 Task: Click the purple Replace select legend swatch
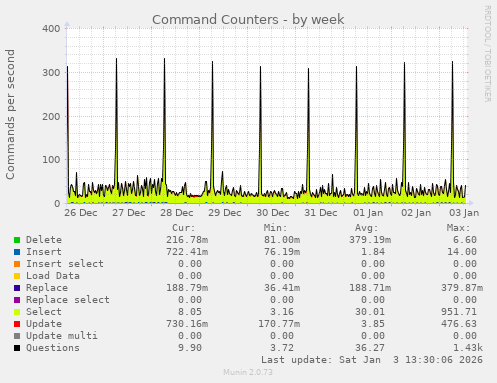17,300
